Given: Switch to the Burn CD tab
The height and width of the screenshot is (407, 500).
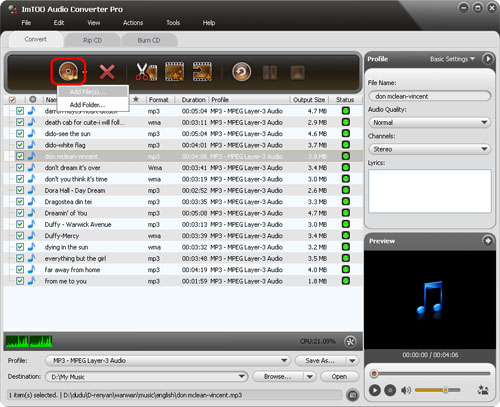Looking at the screenshot, I should point(149,40).
